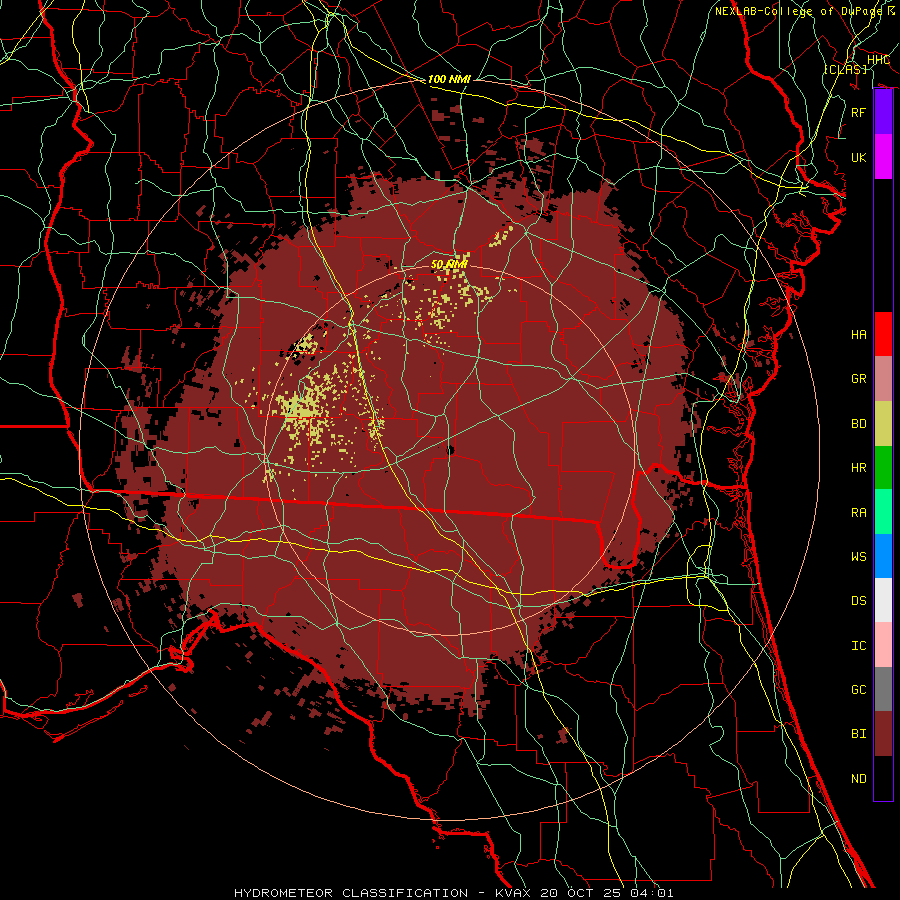This screenshot has width=900, height=900.
Task: Click the RF purple legend swatch
Action: coord(883,112)
